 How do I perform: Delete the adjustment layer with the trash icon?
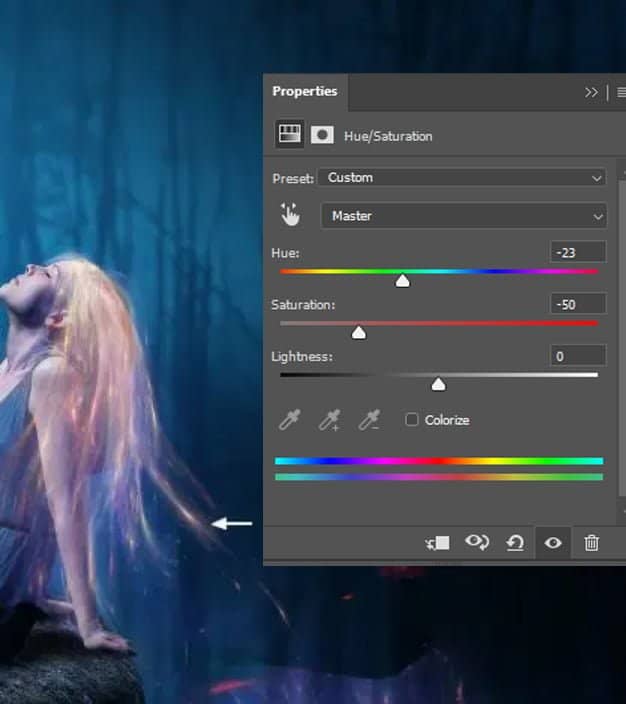pos(592,543)
